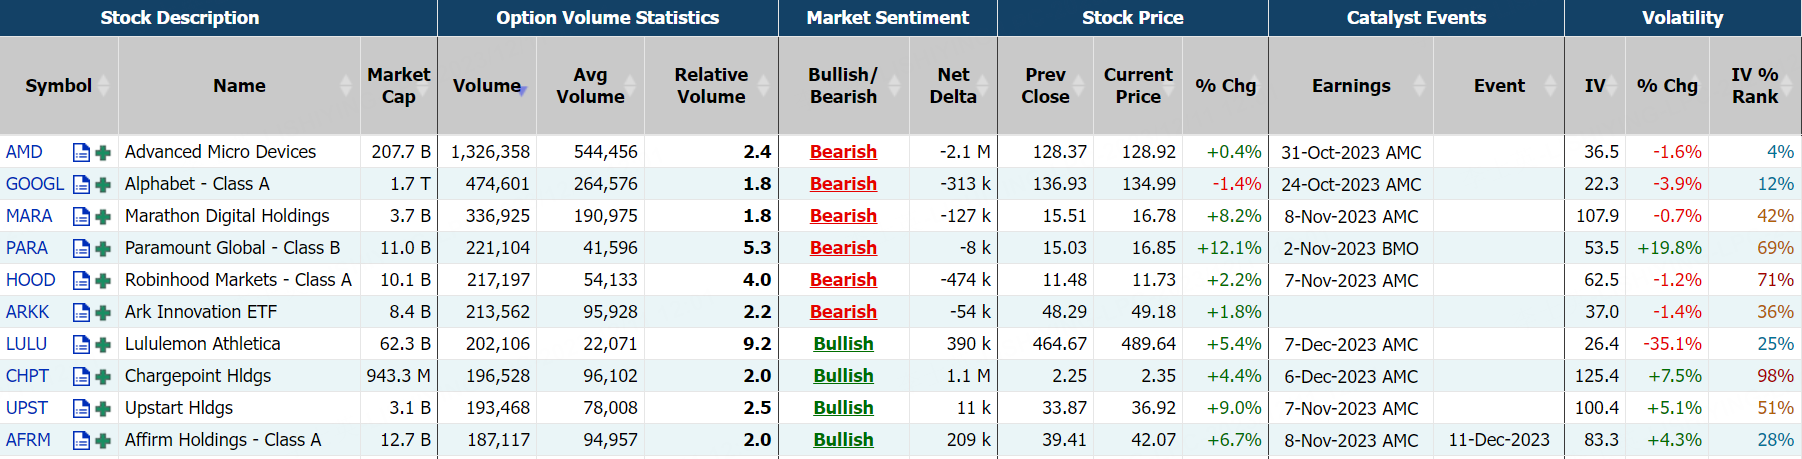Open the document icon next to AMD
Image resolution: width=1802 pixels, height=459 pixels.
click(81, 152)
